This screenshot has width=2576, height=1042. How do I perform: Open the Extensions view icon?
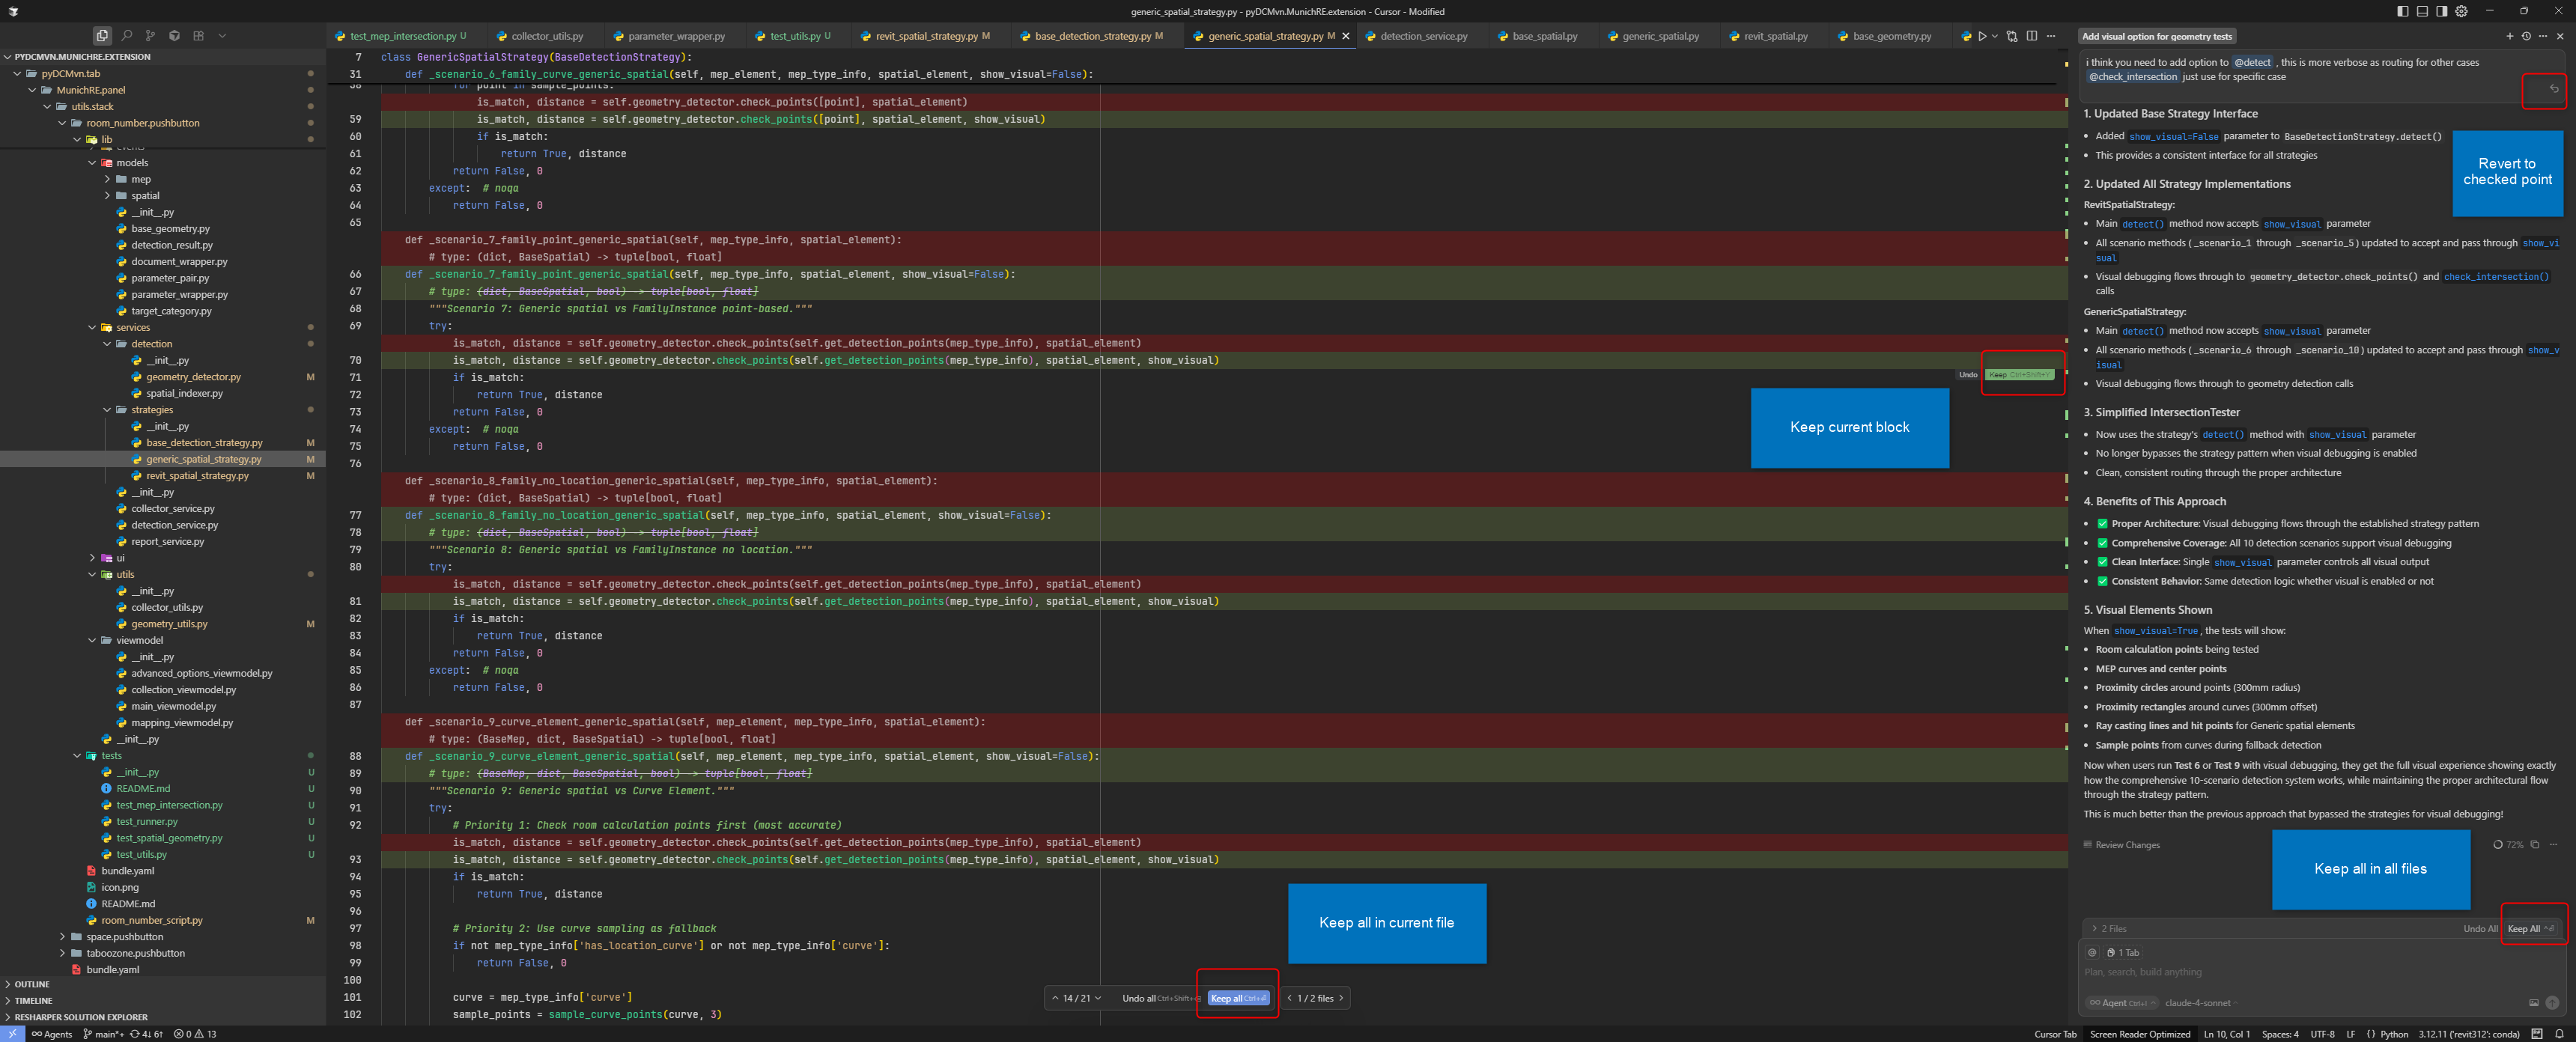coord(198,36)
